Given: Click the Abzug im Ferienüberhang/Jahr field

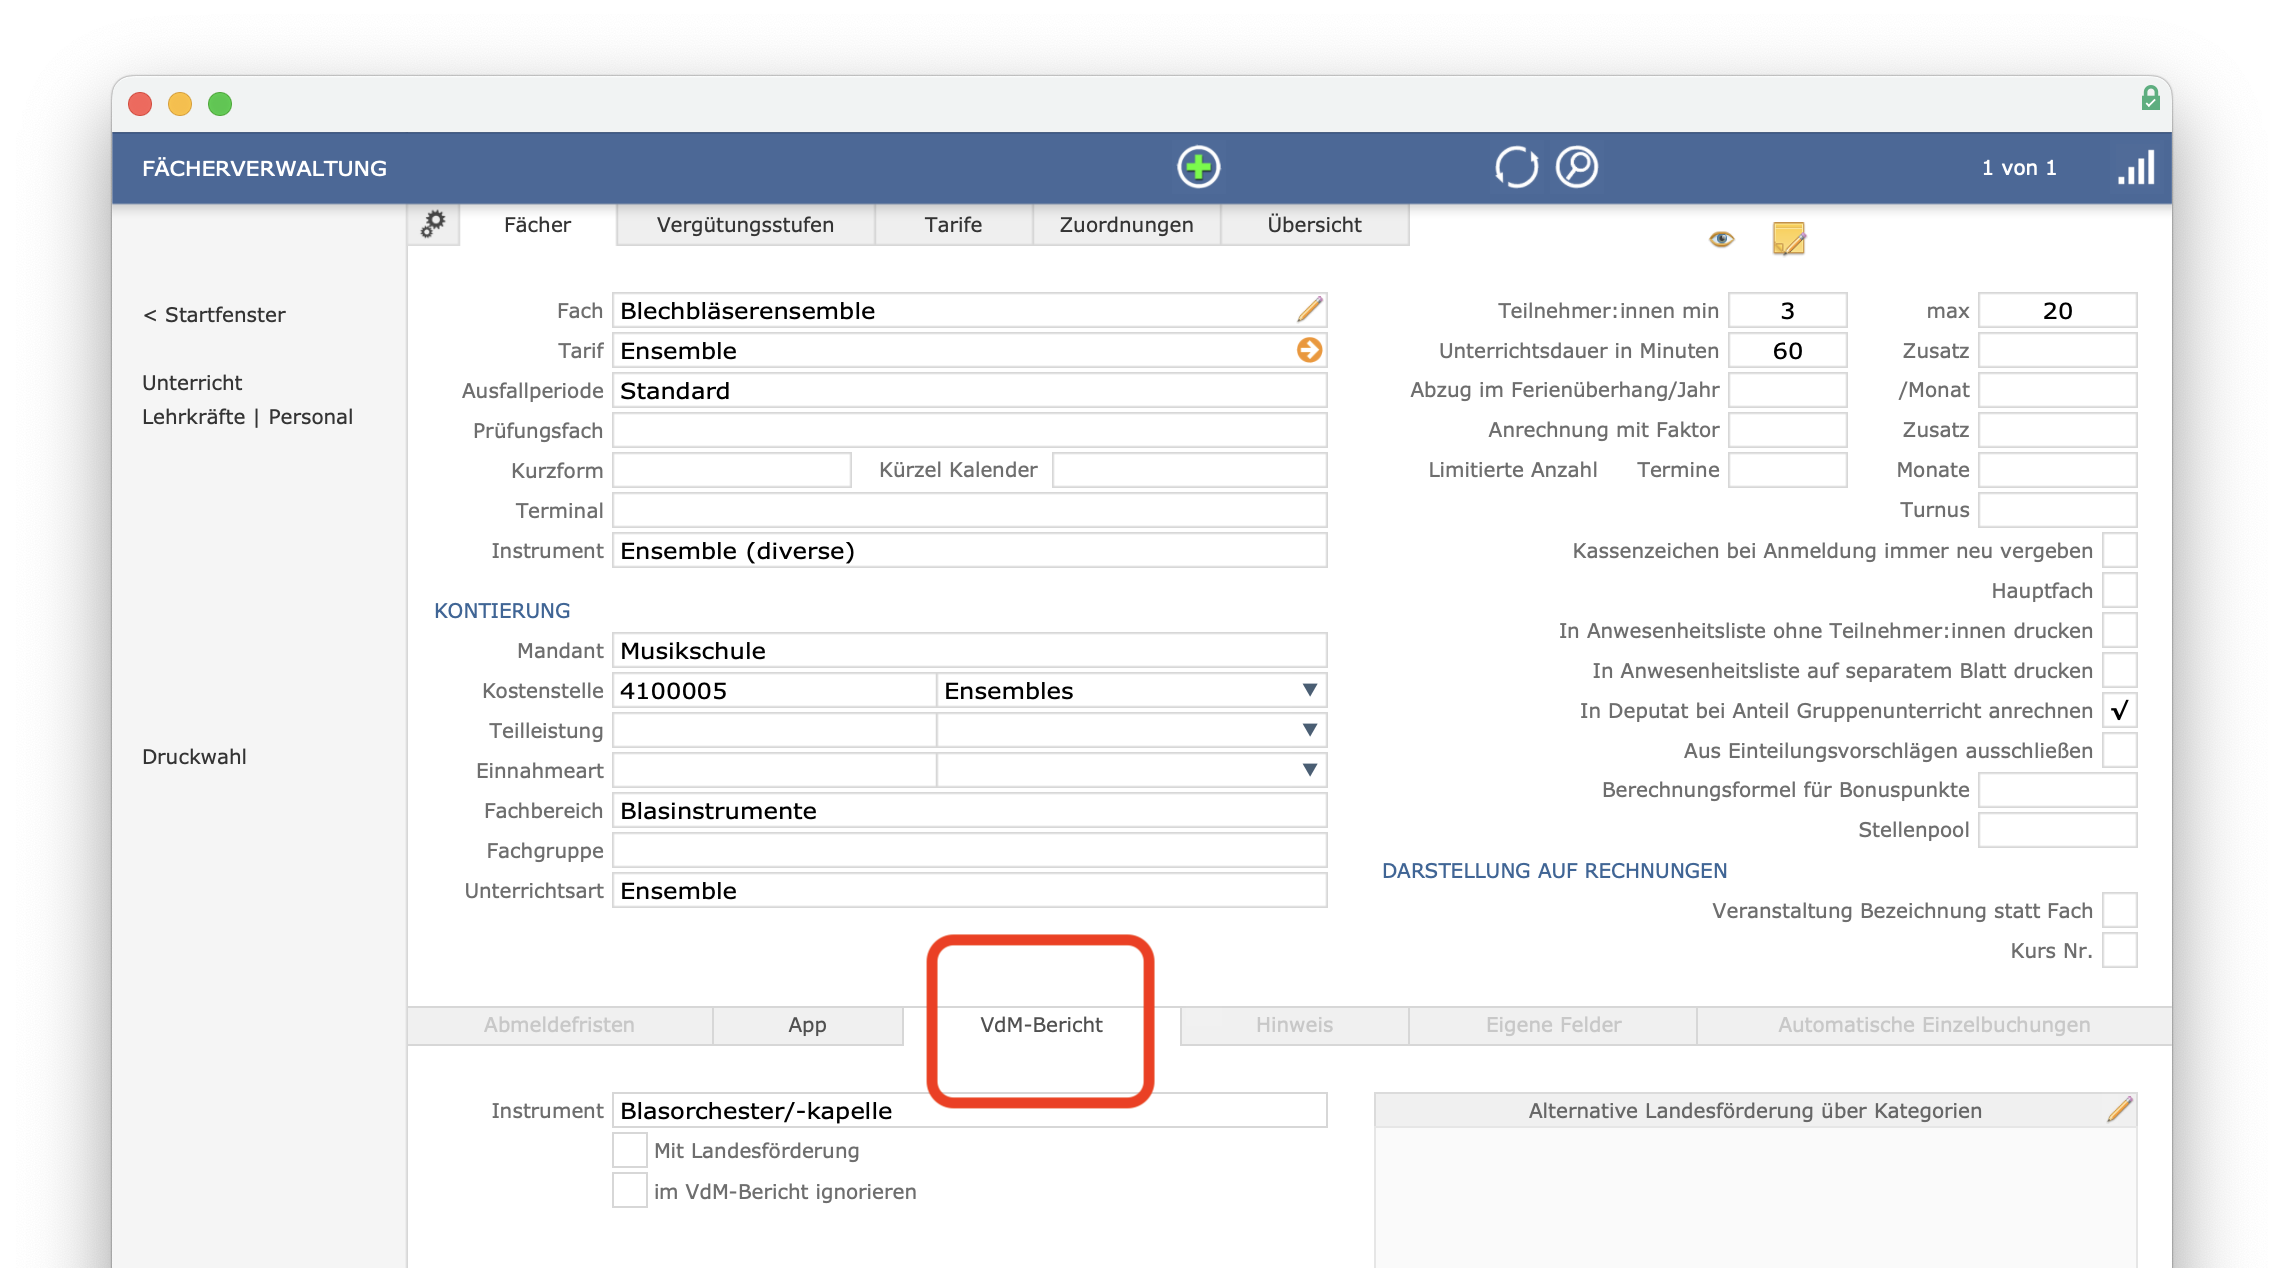Looking at the screenshot, I should [1787, 390].
